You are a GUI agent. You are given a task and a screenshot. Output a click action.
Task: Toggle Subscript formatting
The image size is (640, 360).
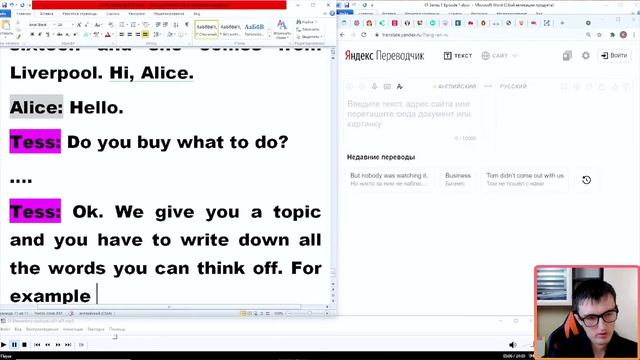(x=68, y=35)
